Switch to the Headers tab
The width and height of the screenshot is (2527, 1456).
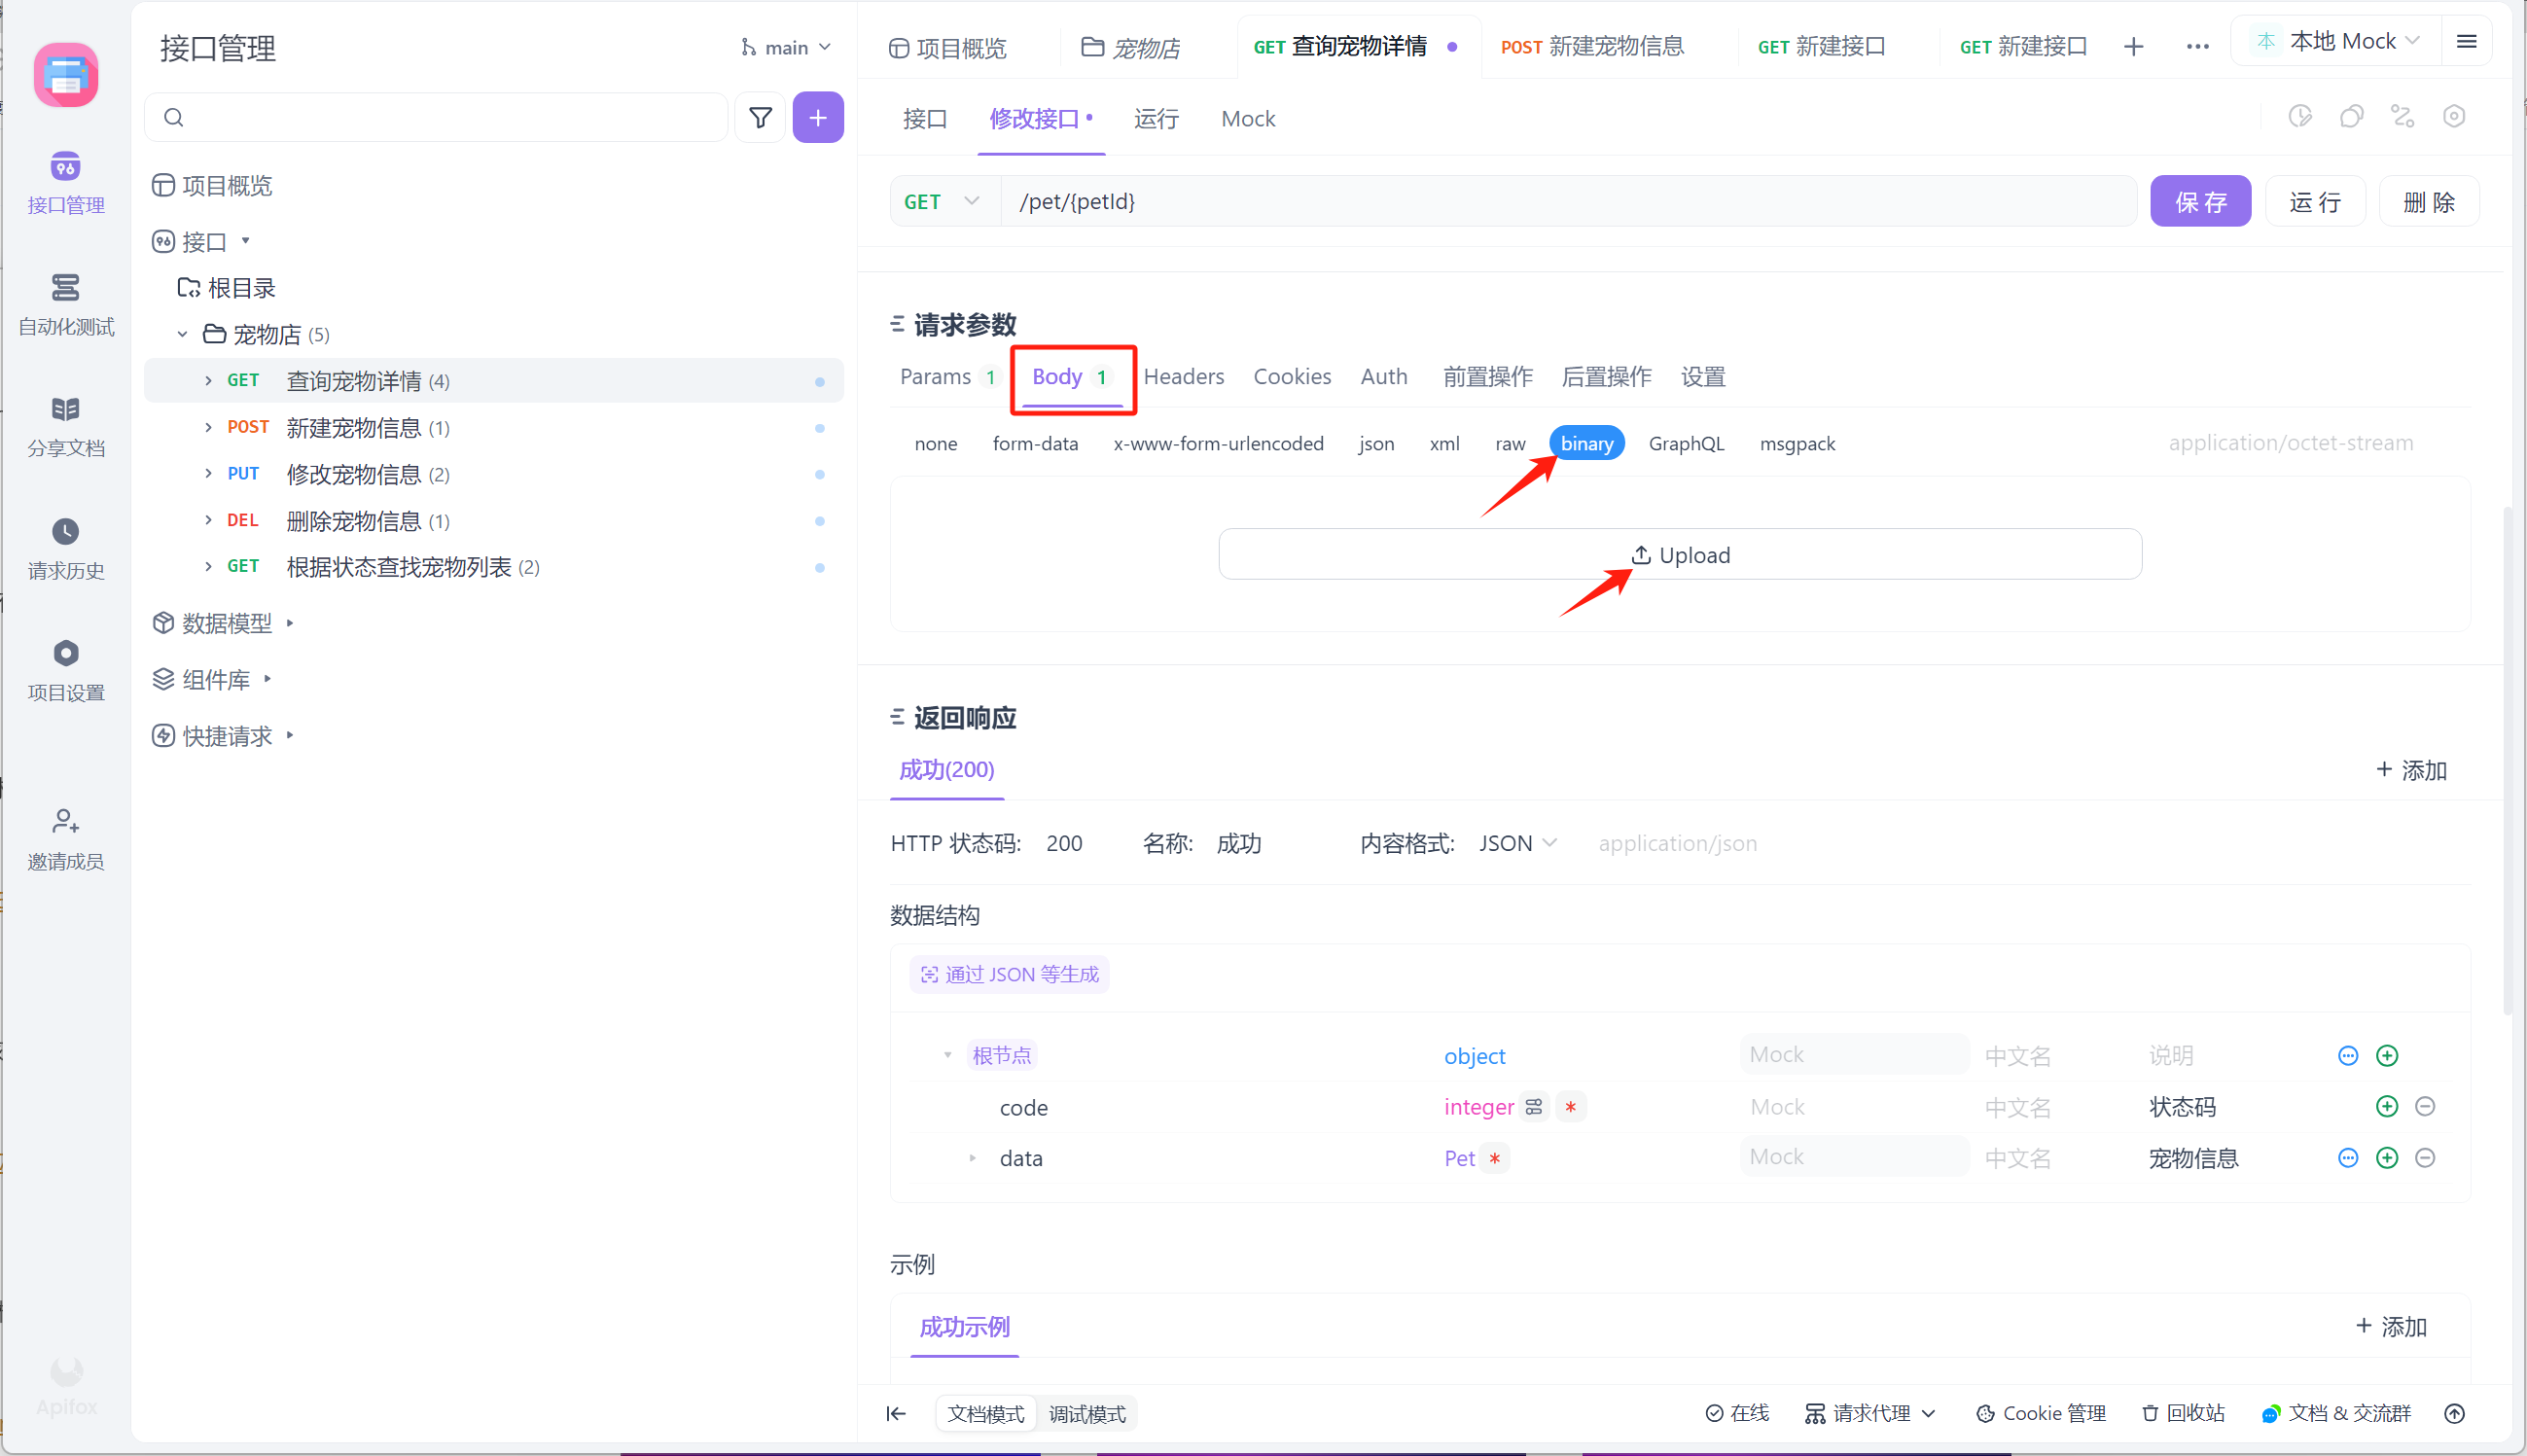tap(1183, 377)
